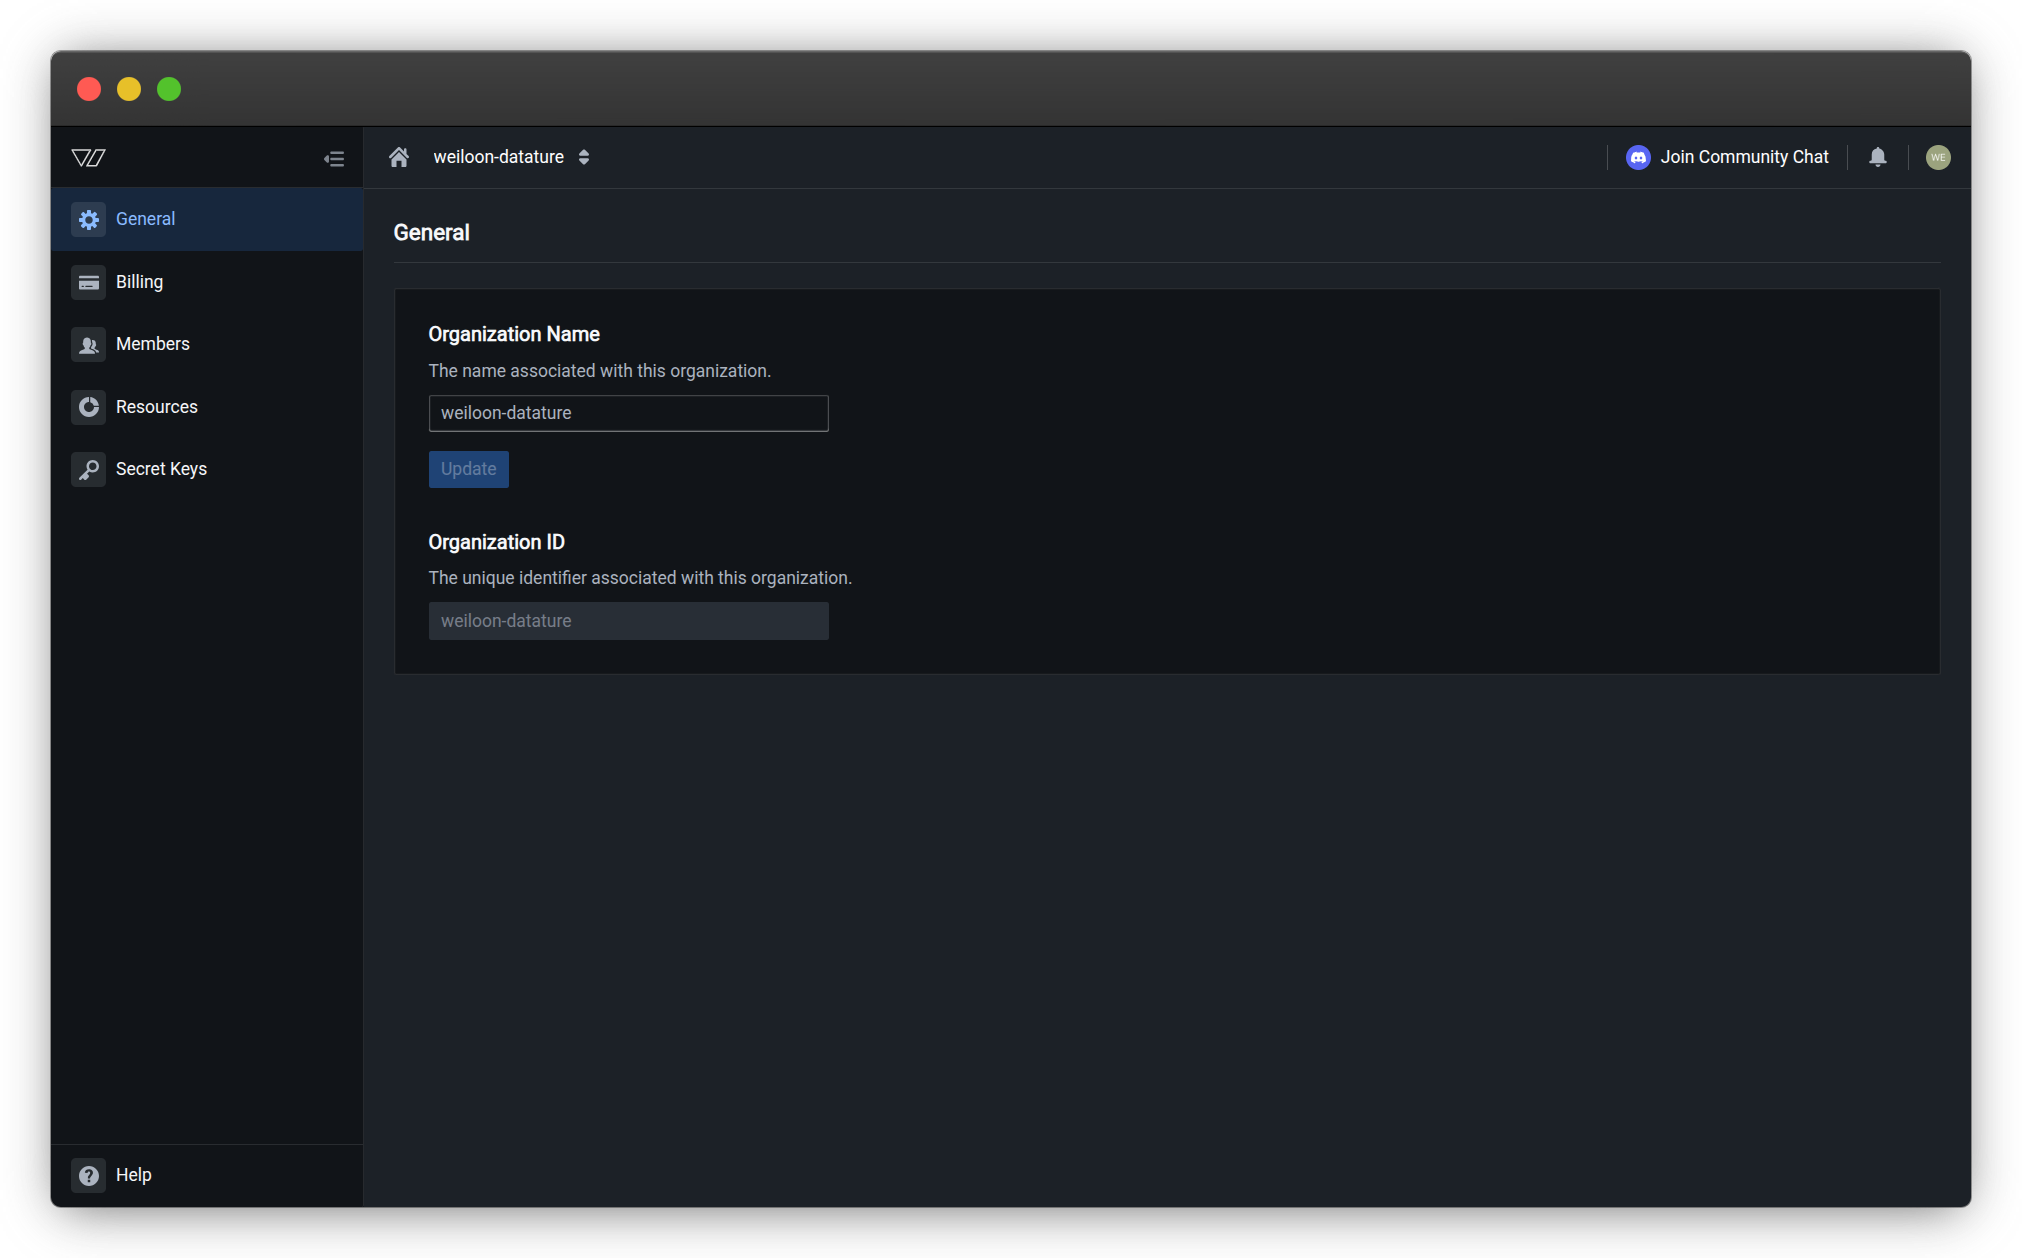Open the Billing section
Screen dimensions: 2022x1258
139,282
